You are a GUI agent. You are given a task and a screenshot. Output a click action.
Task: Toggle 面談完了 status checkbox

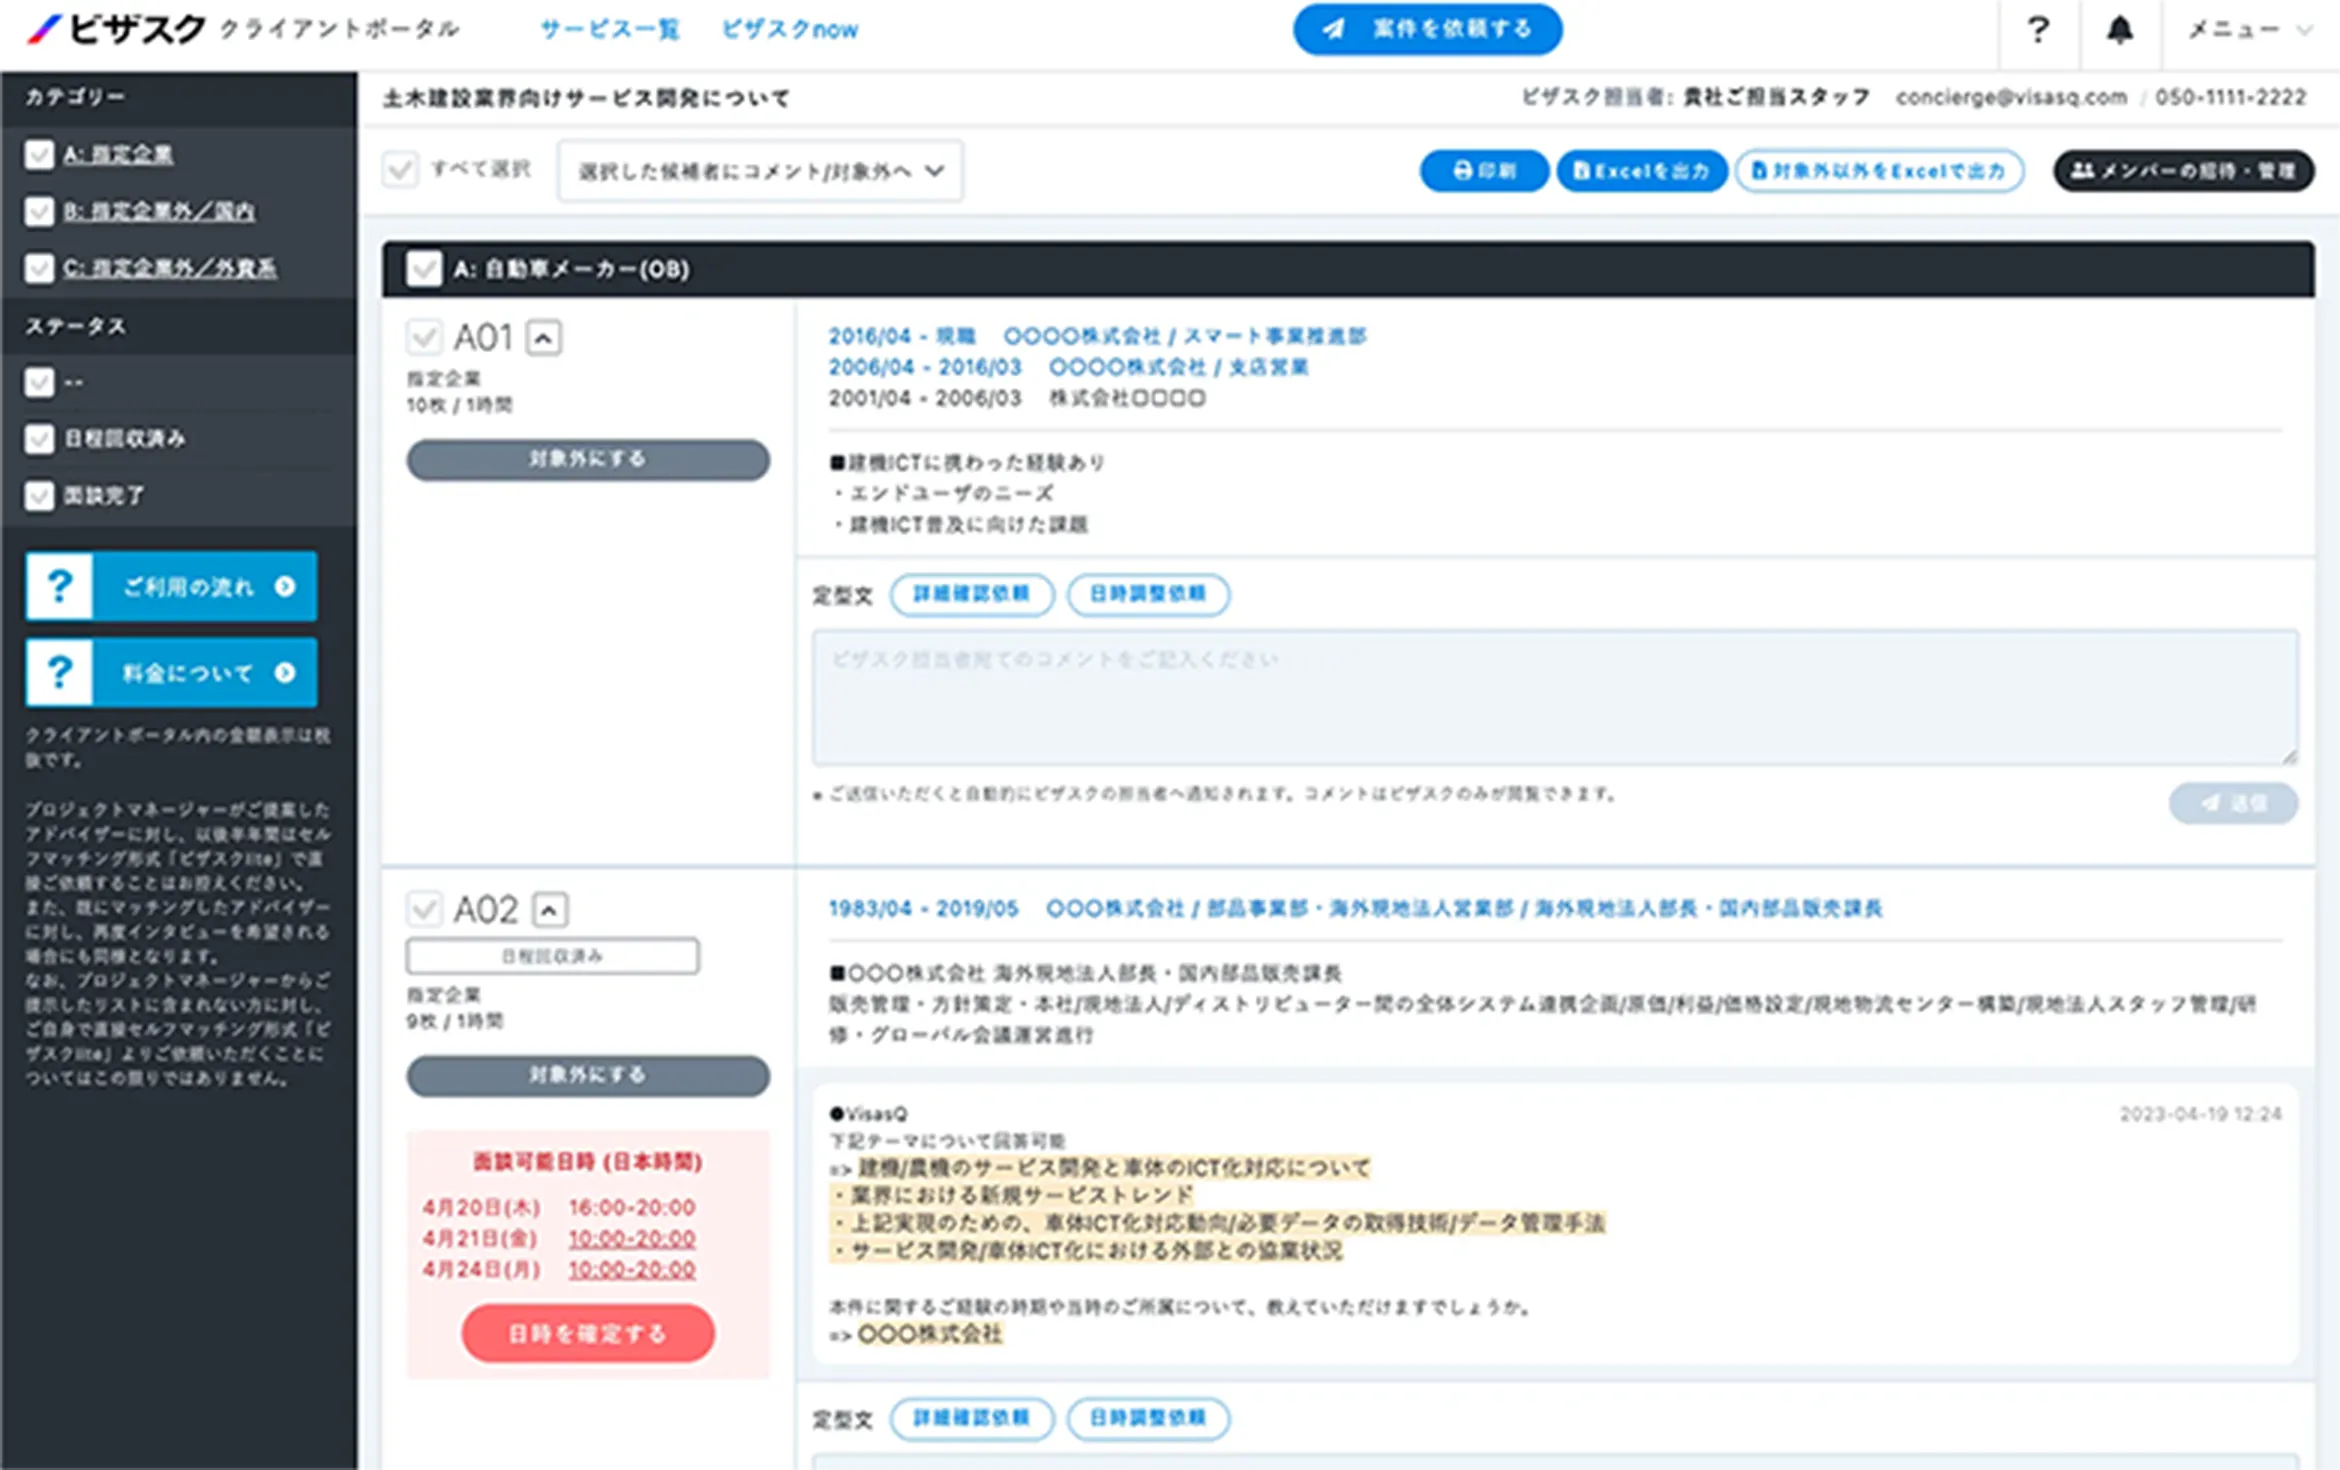click(x=39, y=496)
